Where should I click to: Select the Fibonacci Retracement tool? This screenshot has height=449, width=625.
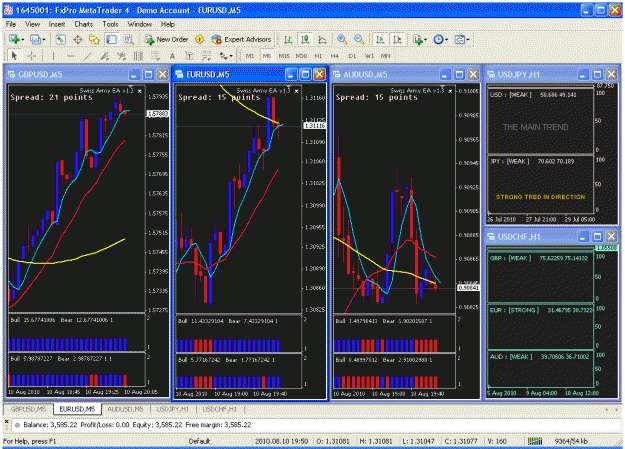(155, 56)
